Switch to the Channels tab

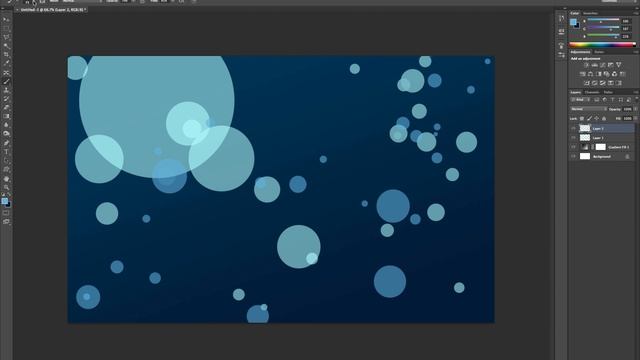point(592,92)
